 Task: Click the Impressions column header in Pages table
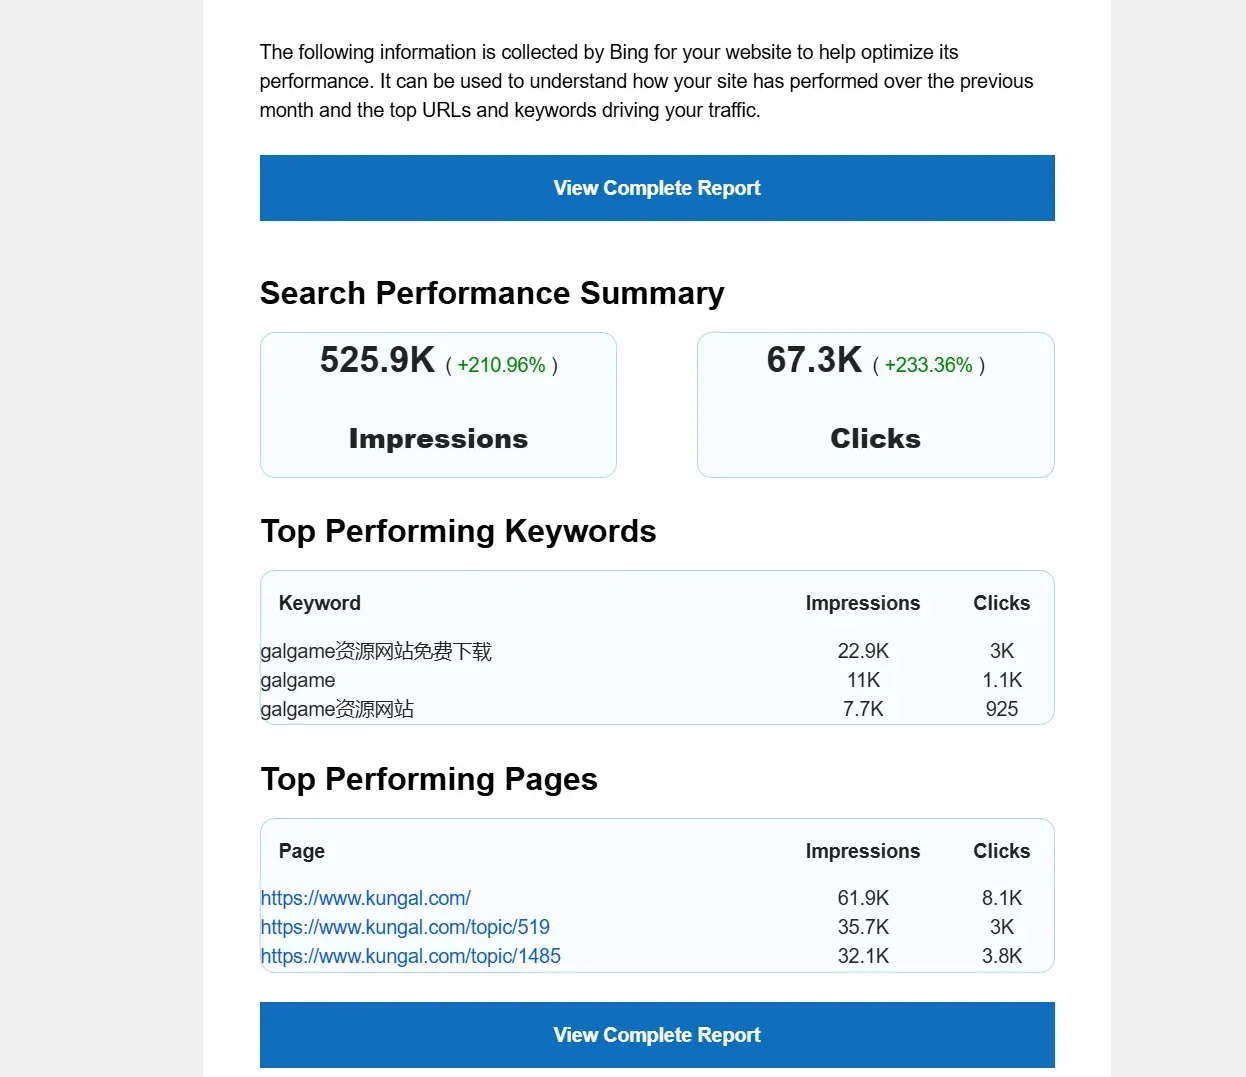863,851
